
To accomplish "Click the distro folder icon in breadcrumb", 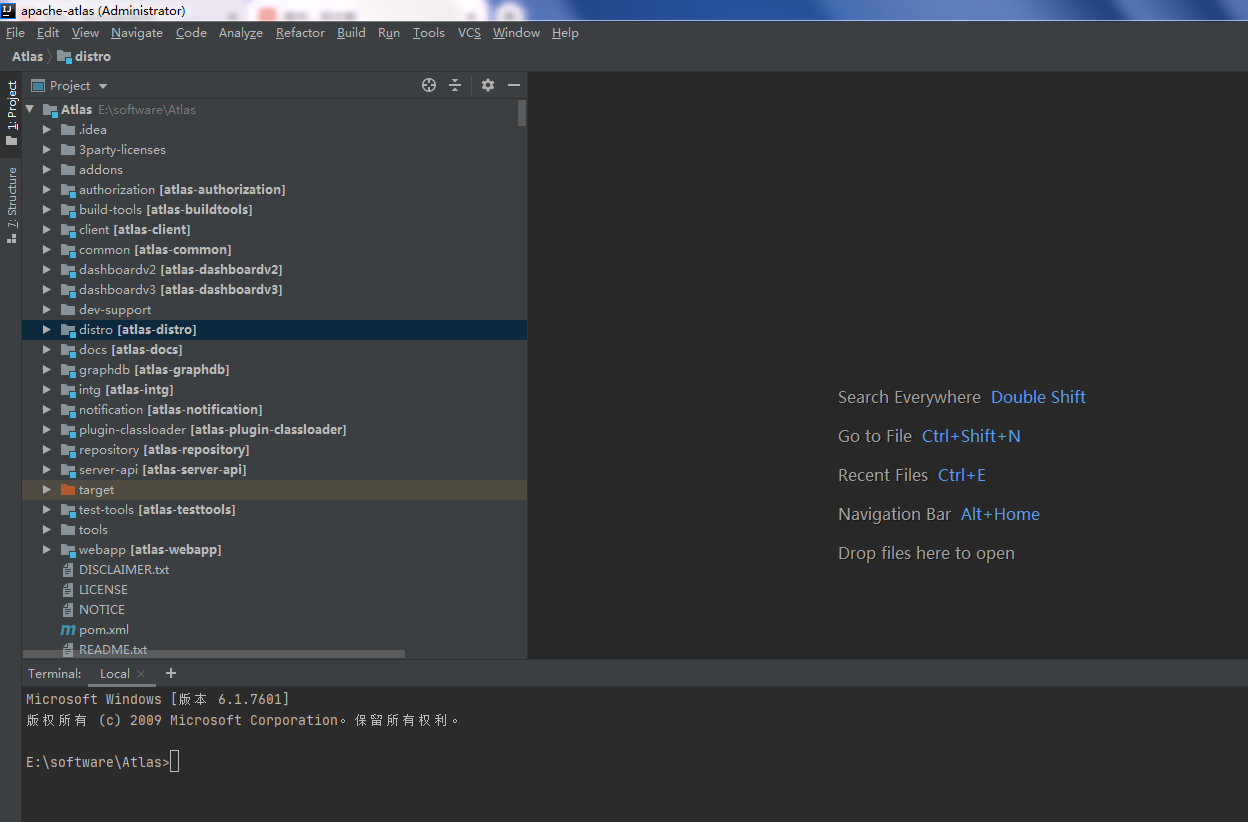I will [64, 57].
